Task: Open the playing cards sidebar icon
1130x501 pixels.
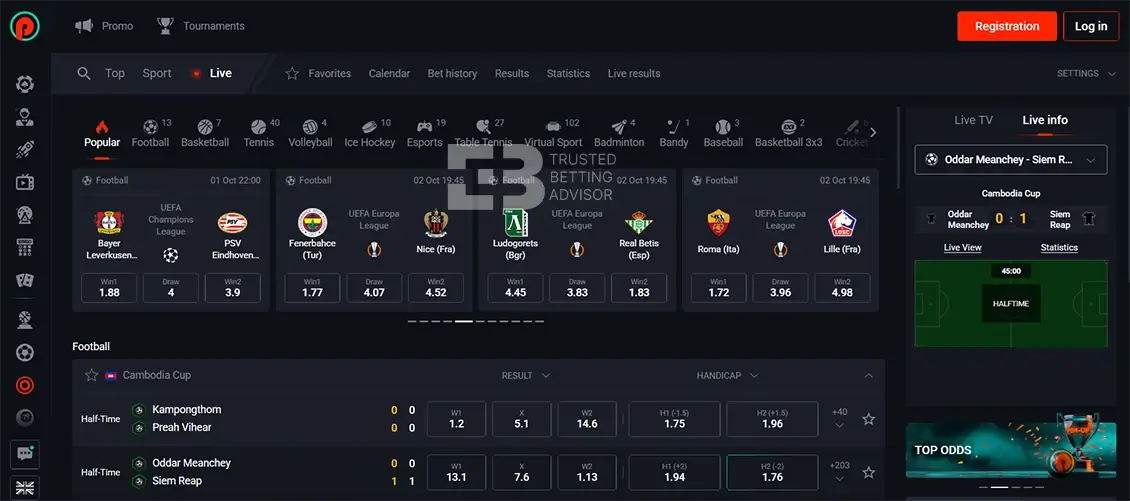Action: pos(25,281)
